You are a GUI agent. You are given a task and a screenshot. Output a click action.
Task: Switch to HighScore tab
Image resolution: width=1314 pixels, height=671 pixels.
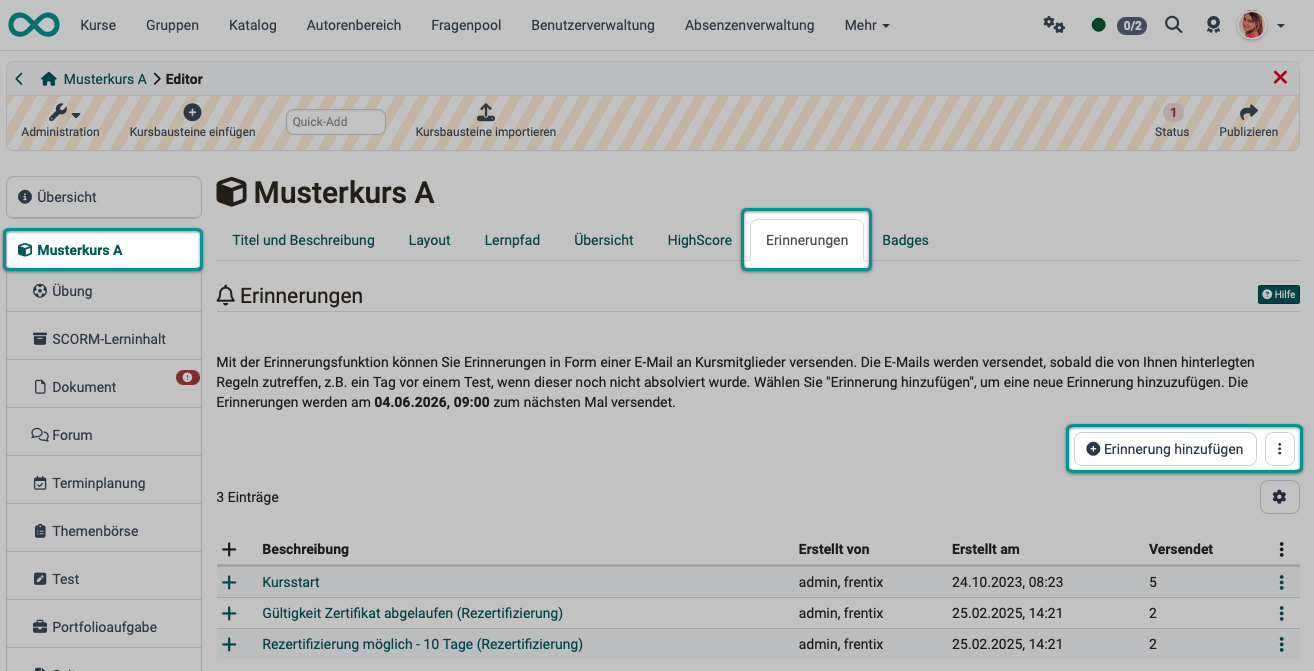[x=700, y=240]
